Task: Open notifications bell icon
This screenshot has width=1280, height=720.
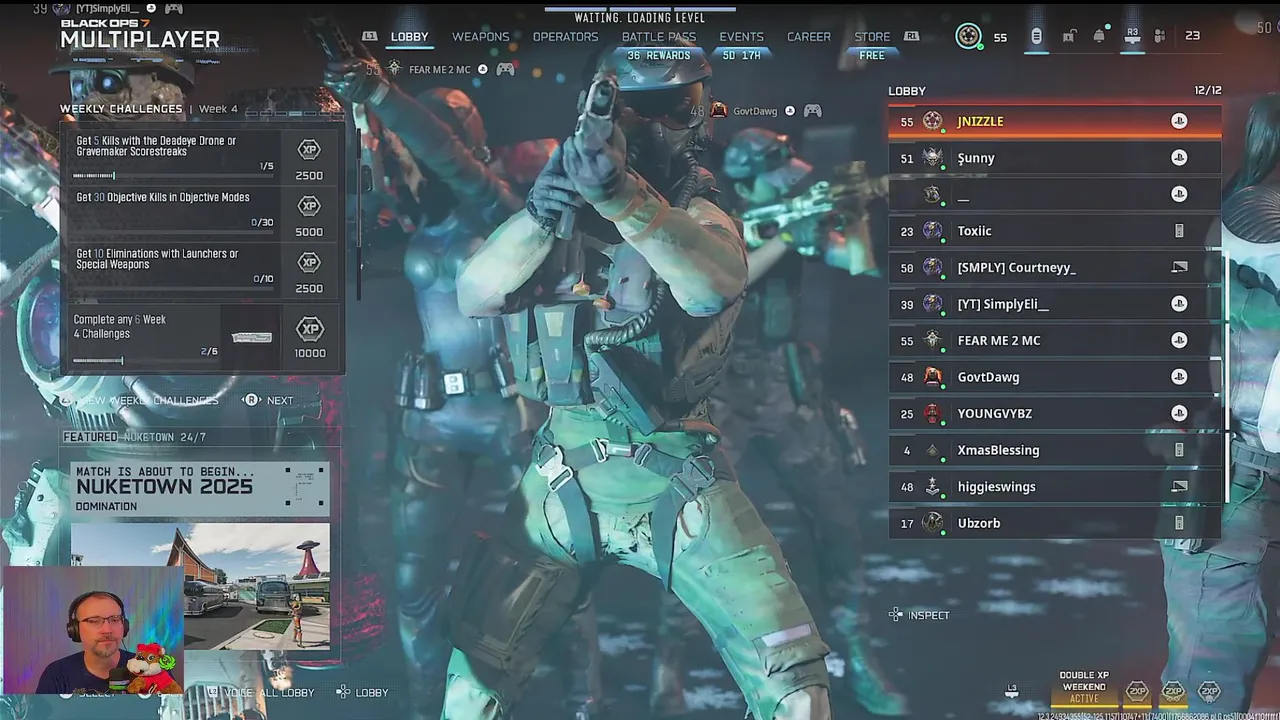Action: (x=1099, y=36)
